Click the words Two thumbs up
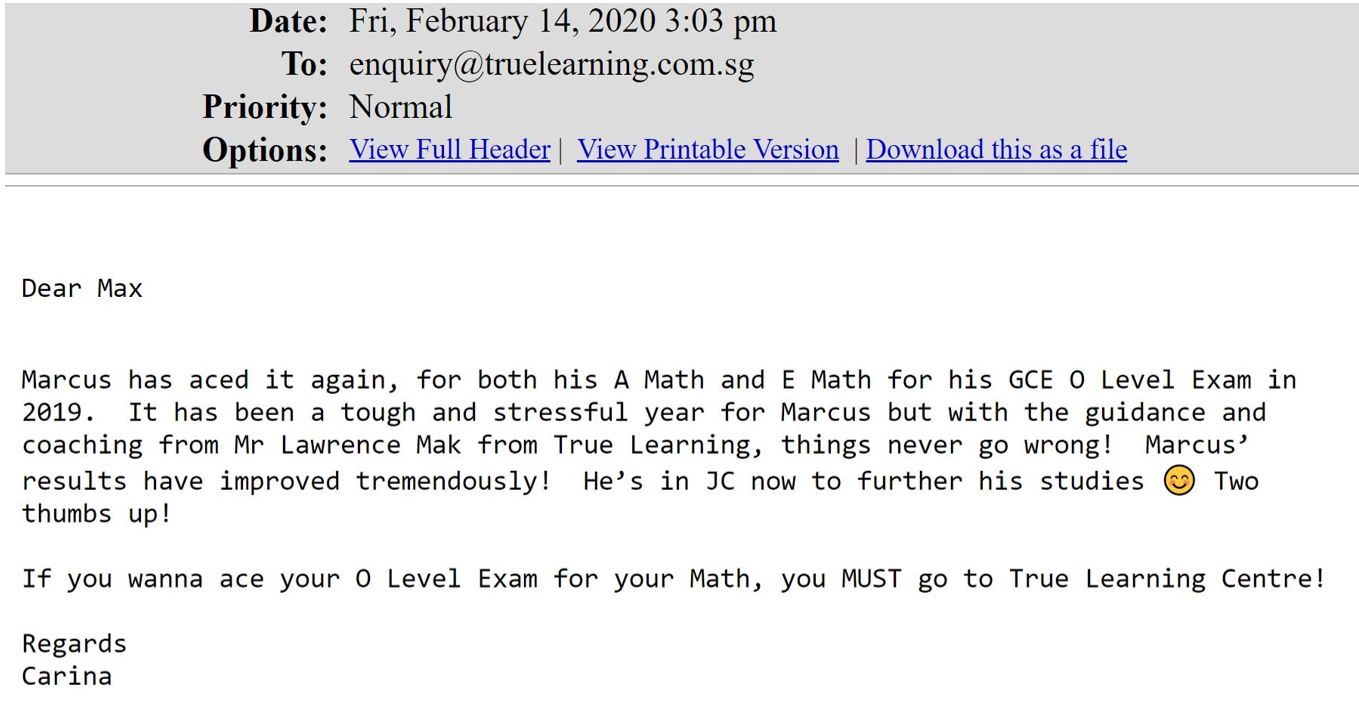Viewport: 1359px width, 723px height. click(x=640, y=498)
